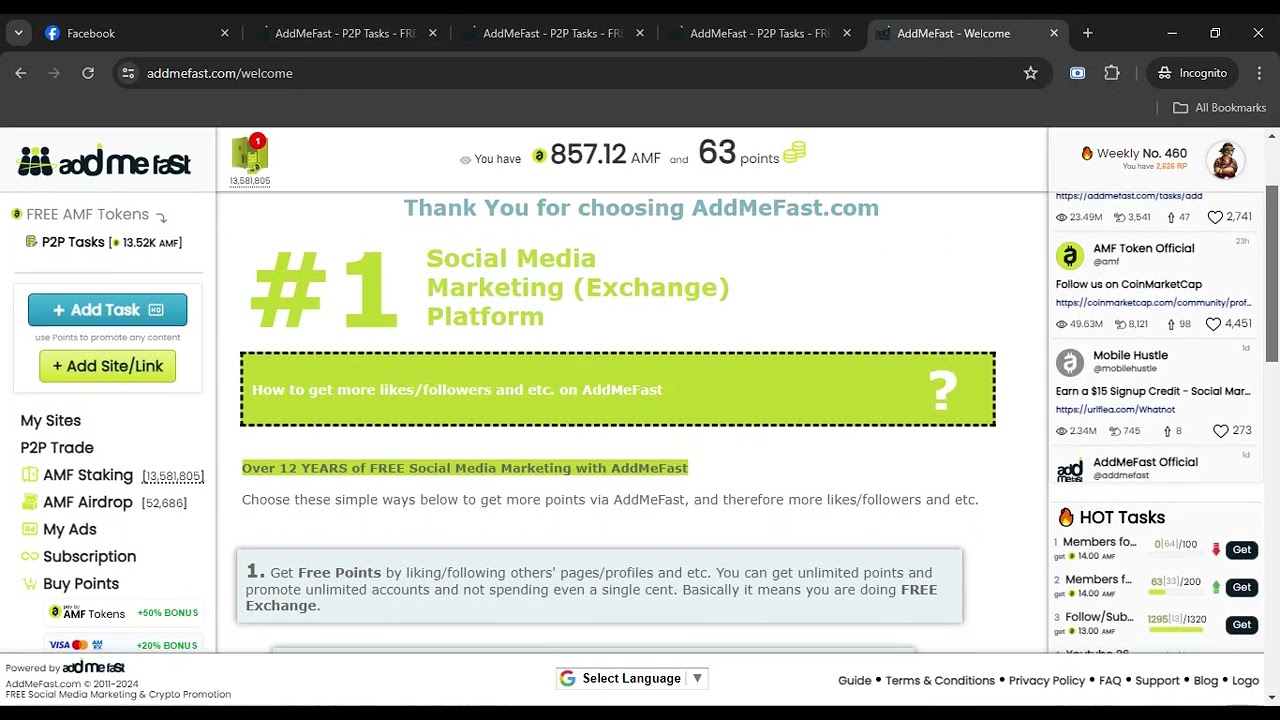Click the question mark in green how-to banner
The height and width of the screenshot is (720, 1280).
[x=943, y=390]
